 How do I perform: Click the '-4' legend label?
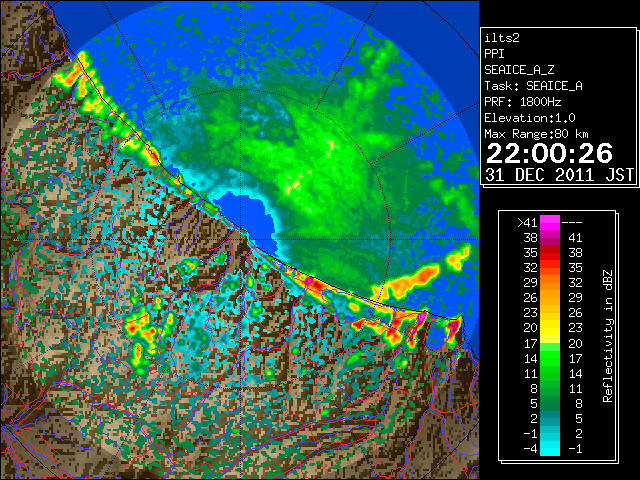click(x=530, y=449)
